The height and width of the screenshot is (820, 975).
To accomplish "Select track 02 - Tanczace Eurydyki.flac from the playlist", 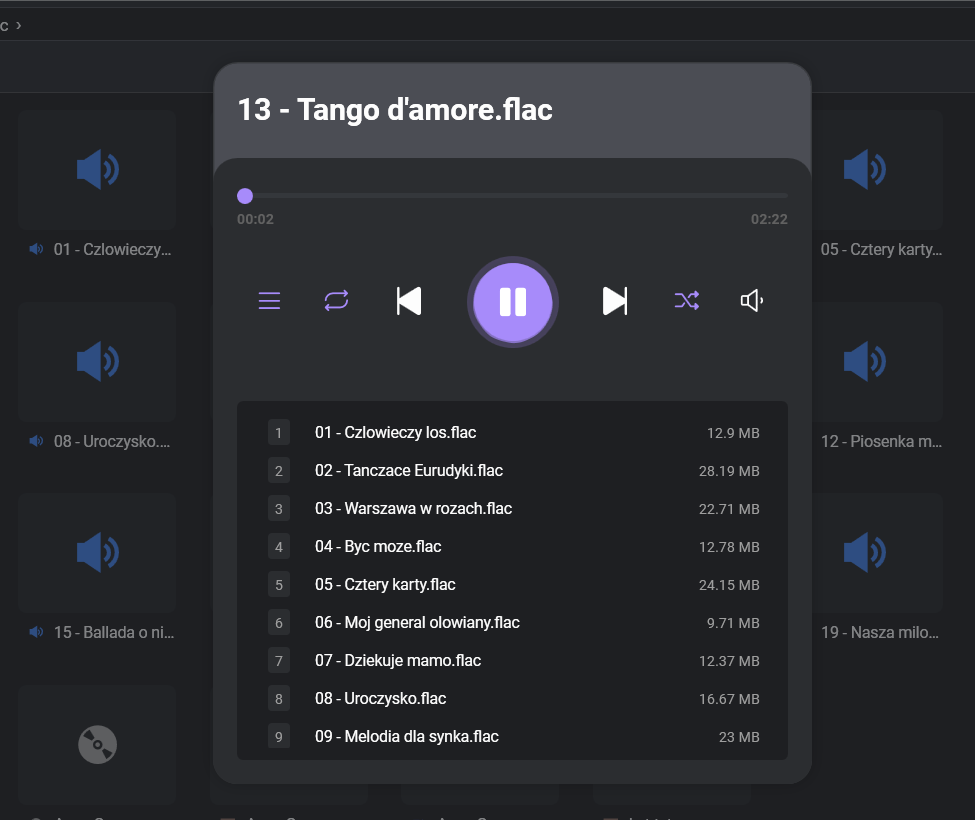I will (407, 470).
